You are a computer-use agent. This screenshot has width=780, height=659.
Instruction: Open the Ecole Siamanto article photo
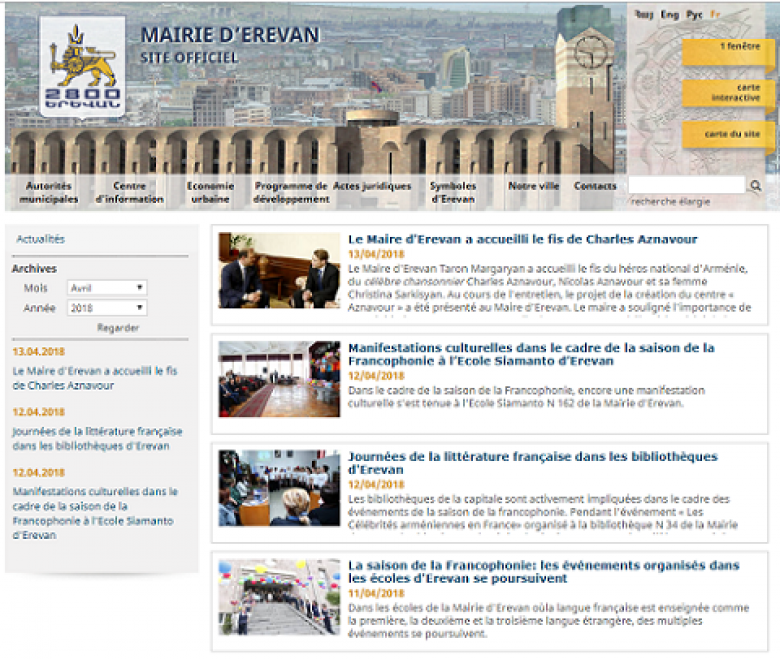click(279, 378)
